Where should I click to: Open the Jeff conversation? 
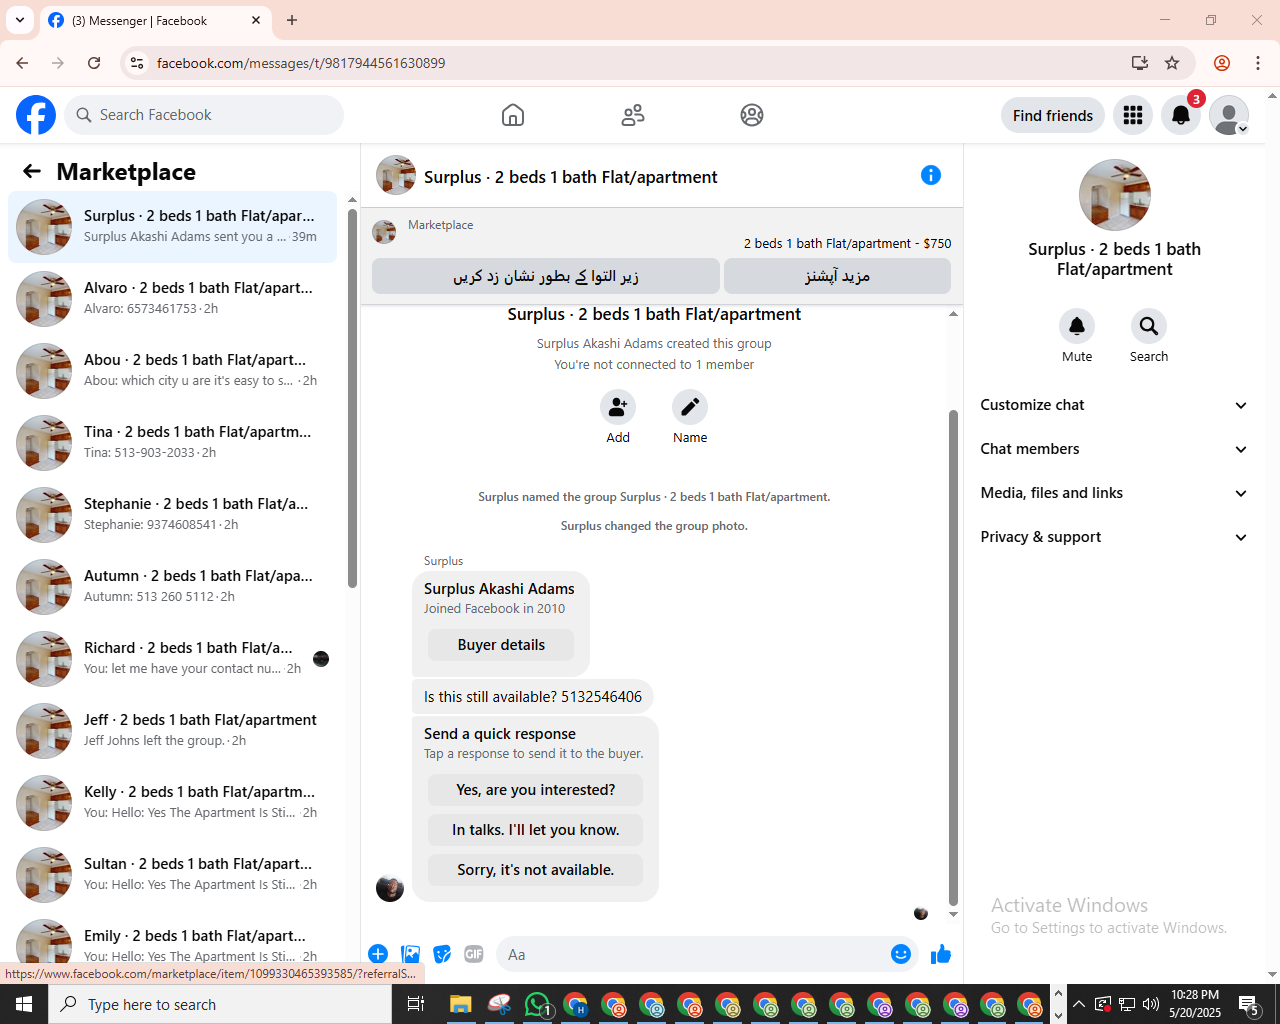tap(172, 731)
